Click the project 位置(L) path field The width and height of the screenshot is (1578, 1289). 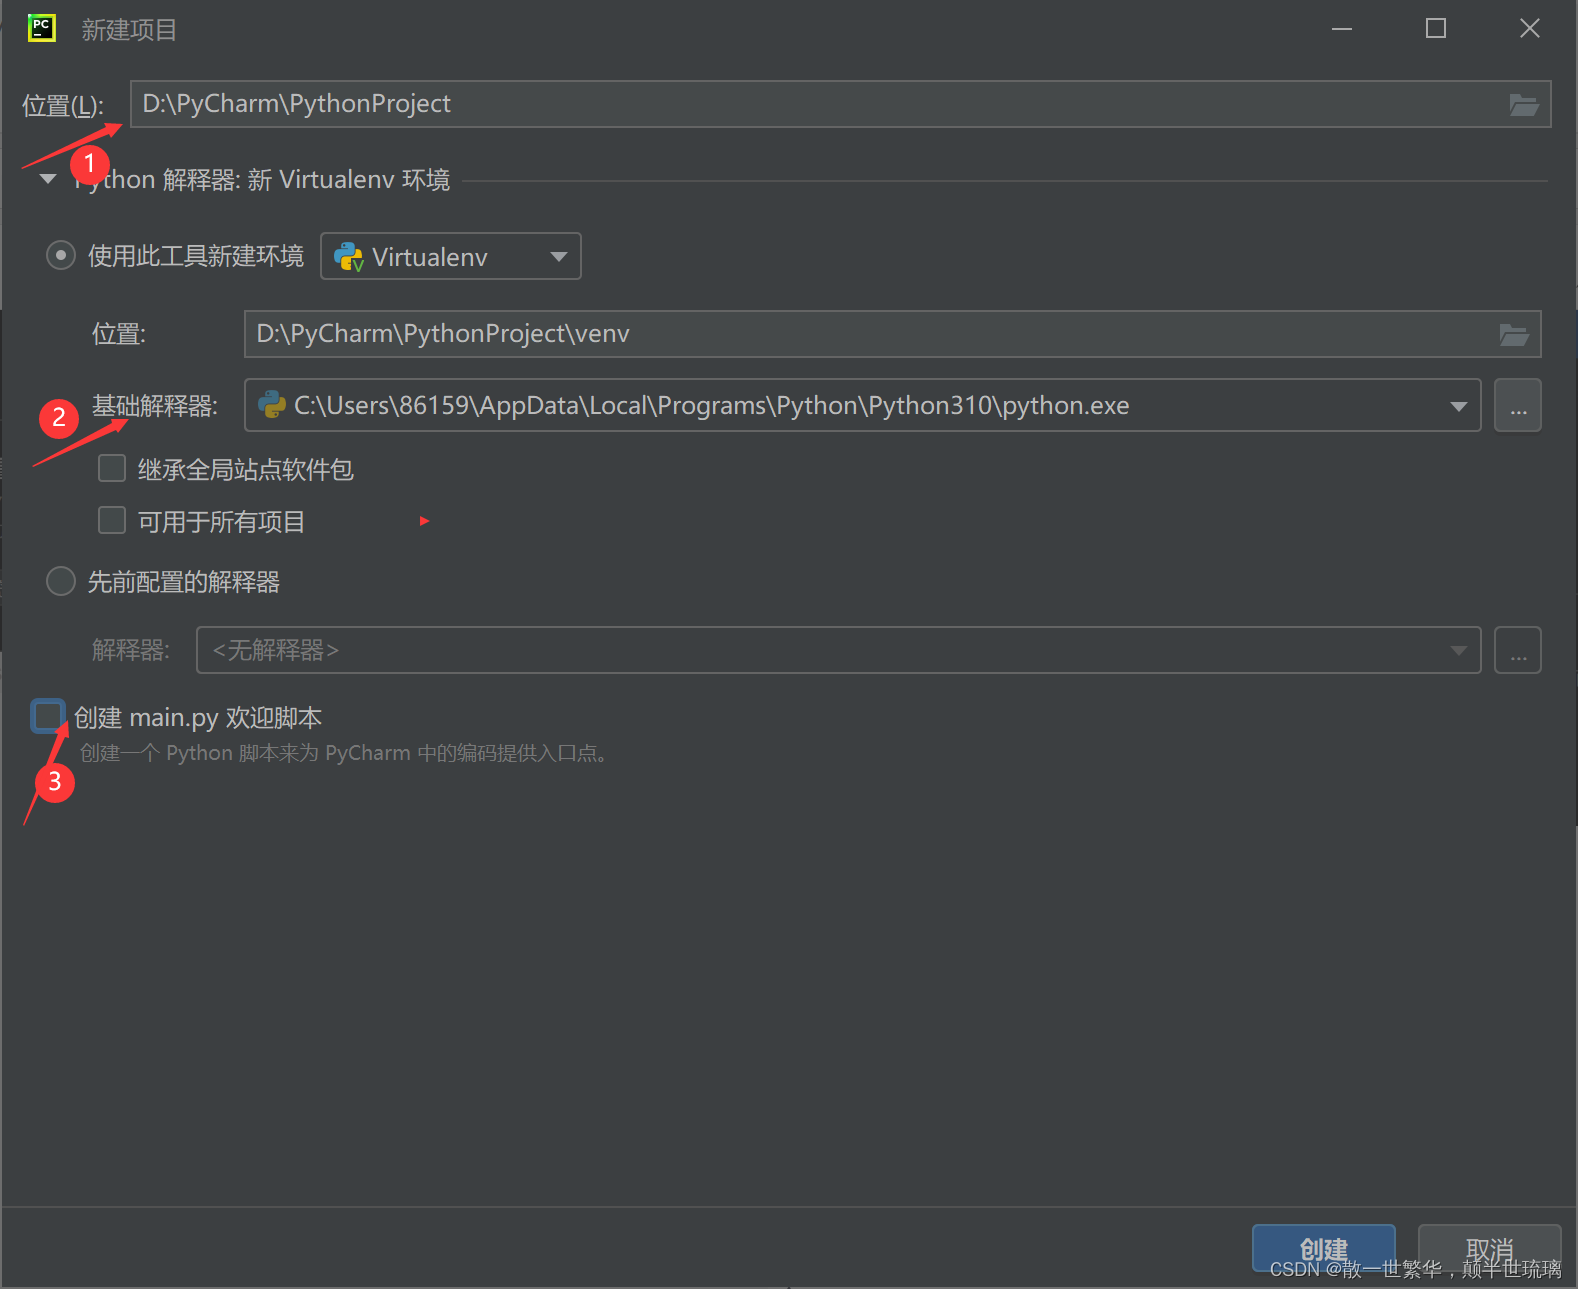[840, 104]
